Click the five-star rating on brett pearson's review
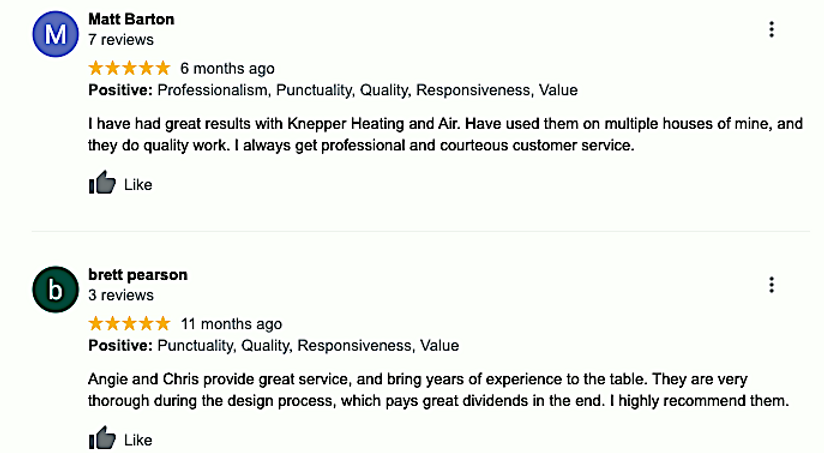The height and width of the screenshot is (453, 824). (129, 324)
